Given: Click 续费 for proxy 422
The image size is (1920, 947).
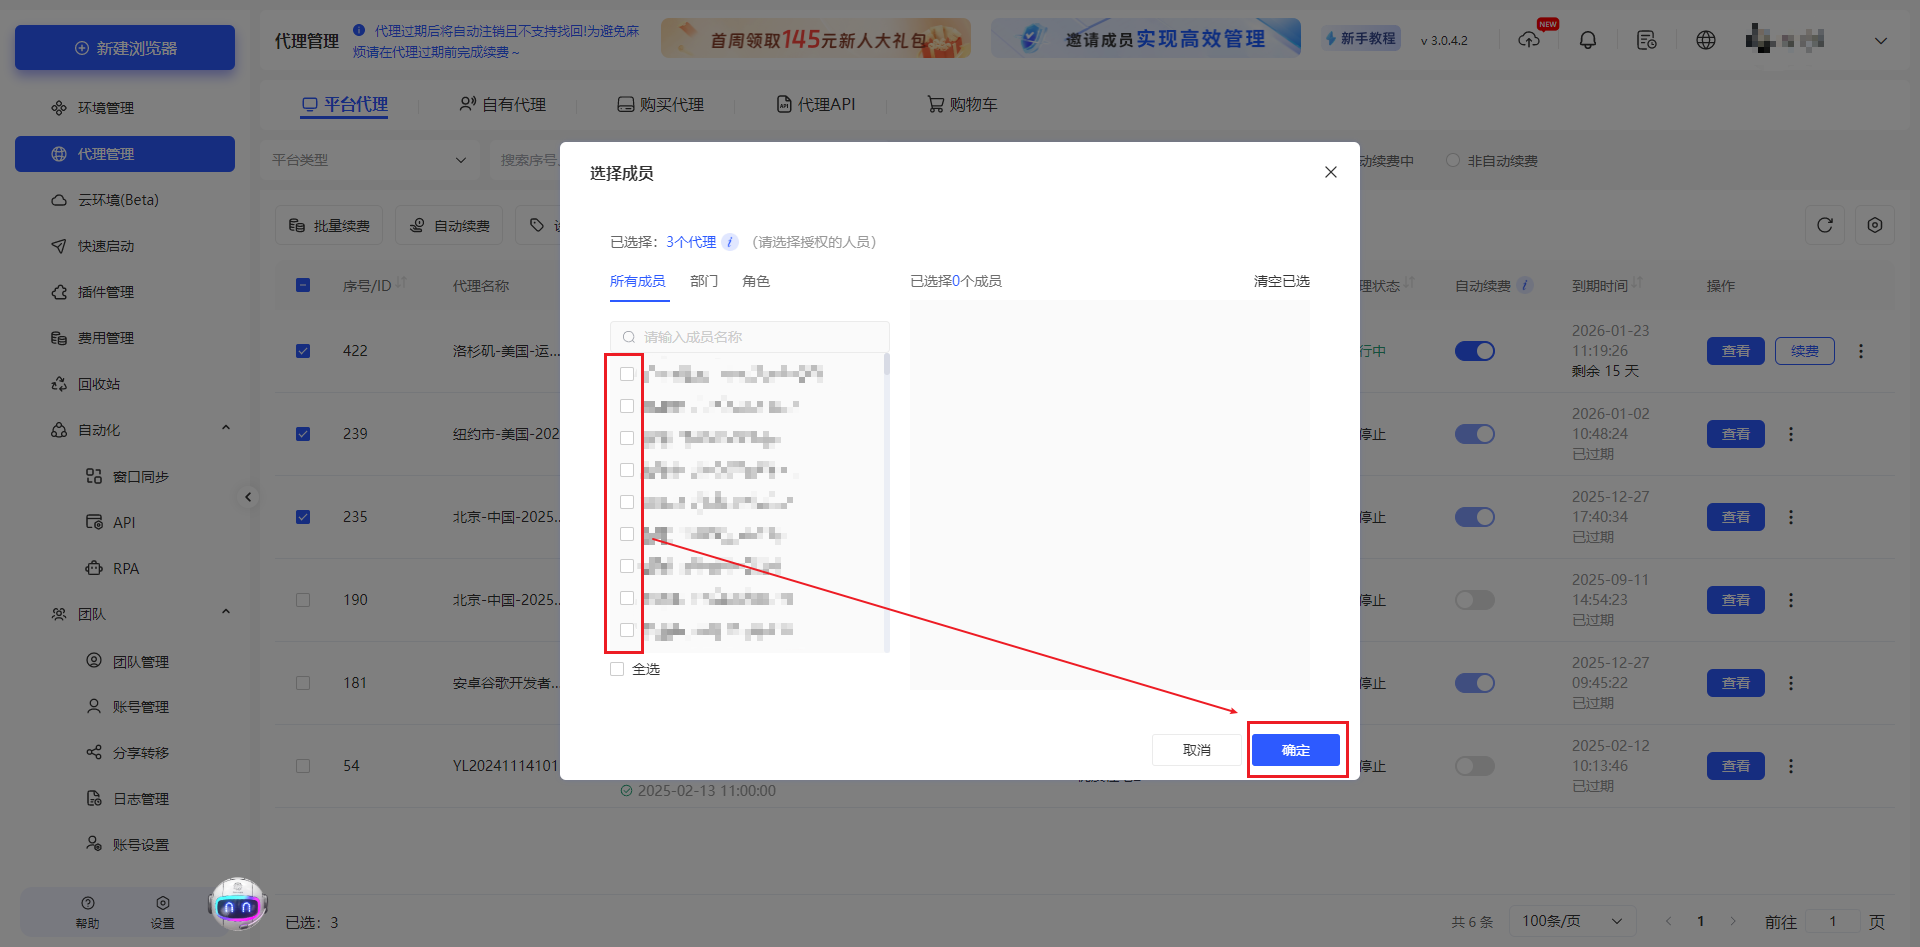Looking at the screenshot, I should pyautogui.click(x=1804, y=351).
